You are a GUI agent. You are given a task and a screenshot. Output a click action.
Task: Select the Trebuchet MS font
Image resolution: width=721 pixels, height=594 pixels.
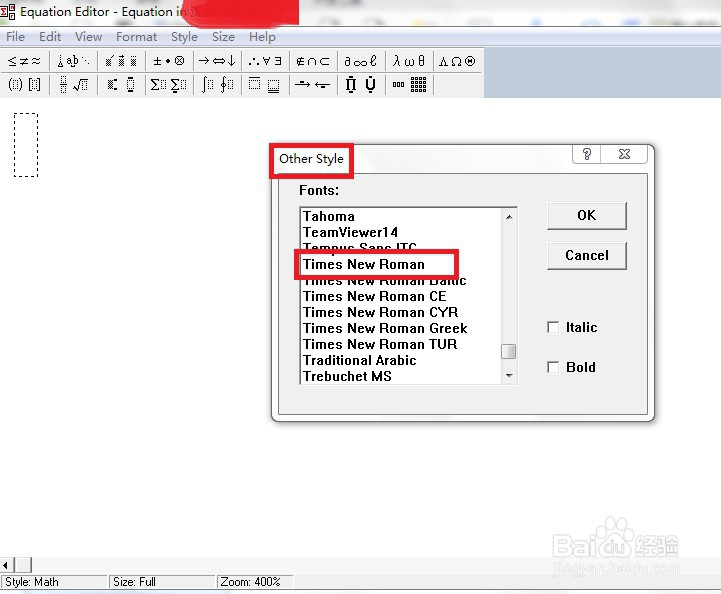point(401,376)
